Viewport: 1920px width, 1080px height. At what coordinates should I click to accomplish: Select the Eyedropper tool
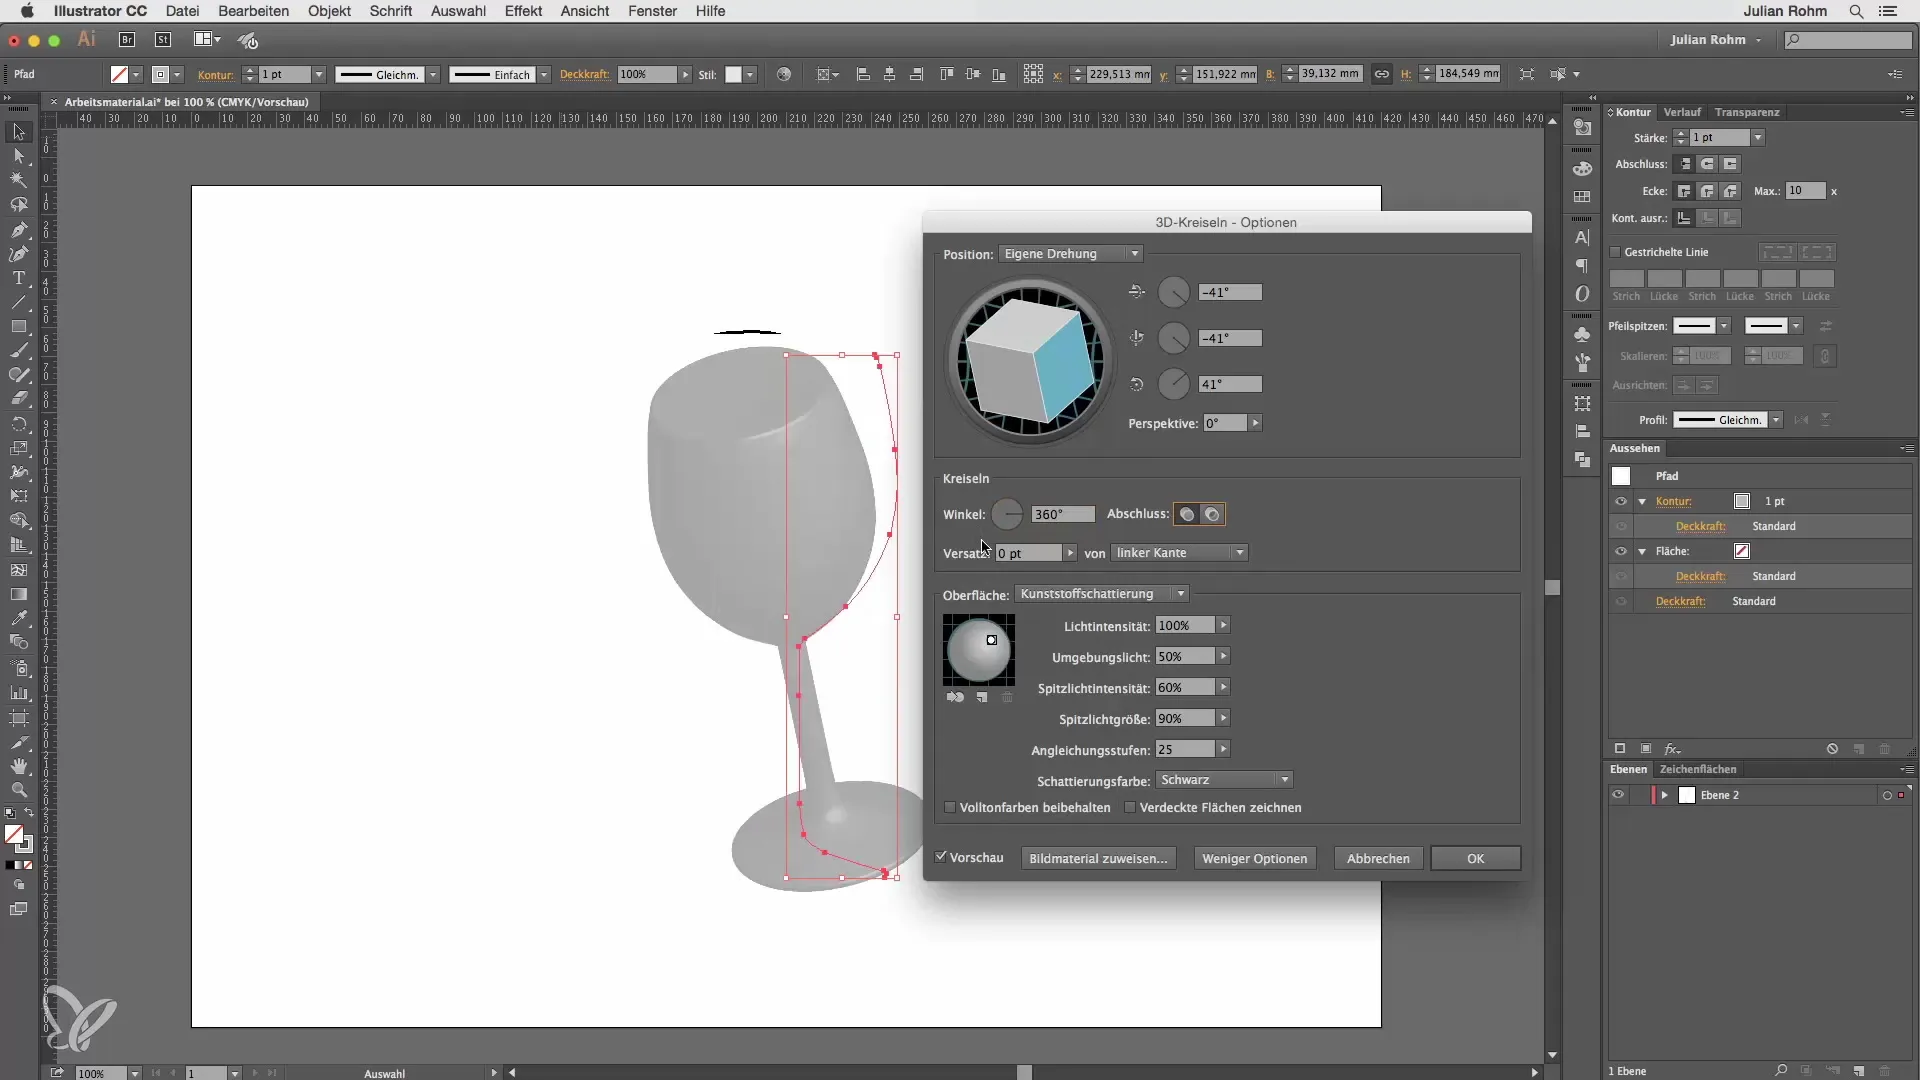click(x=18, y=618)
